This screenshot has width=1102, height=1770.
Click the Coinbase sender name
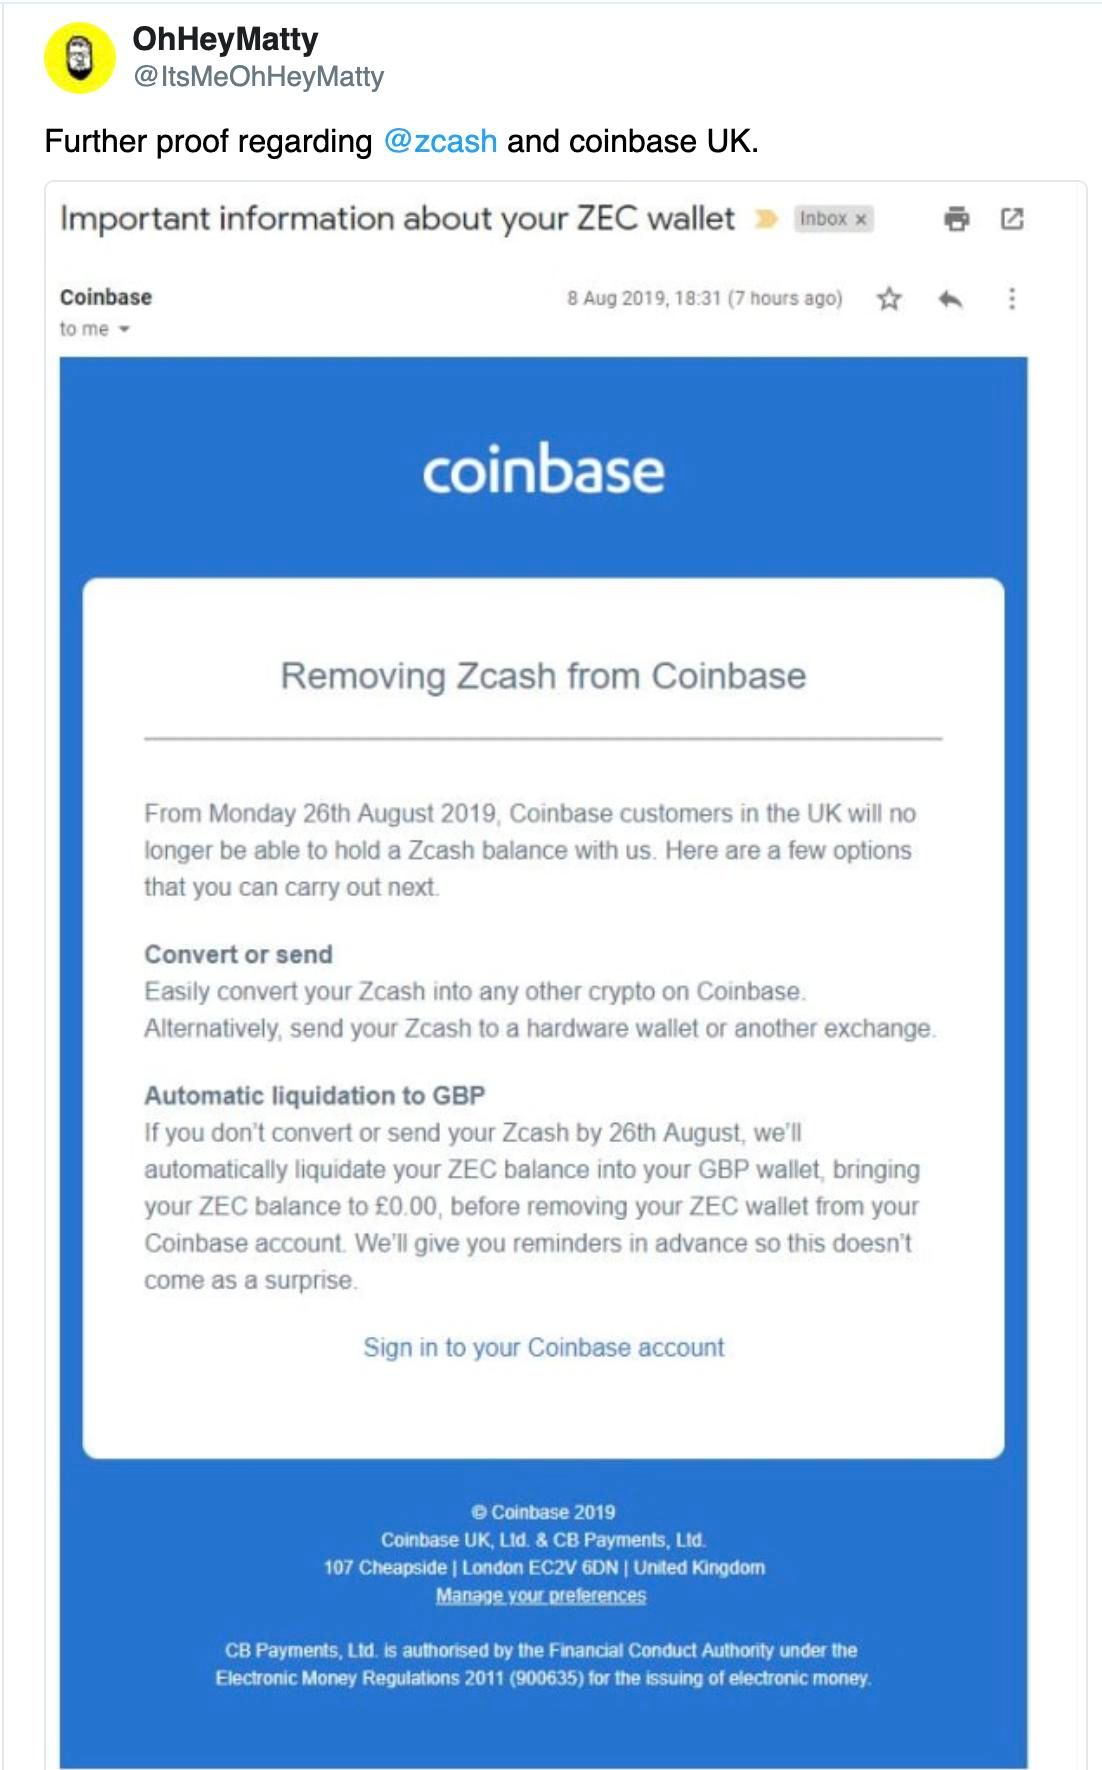[x=106, y=297]
